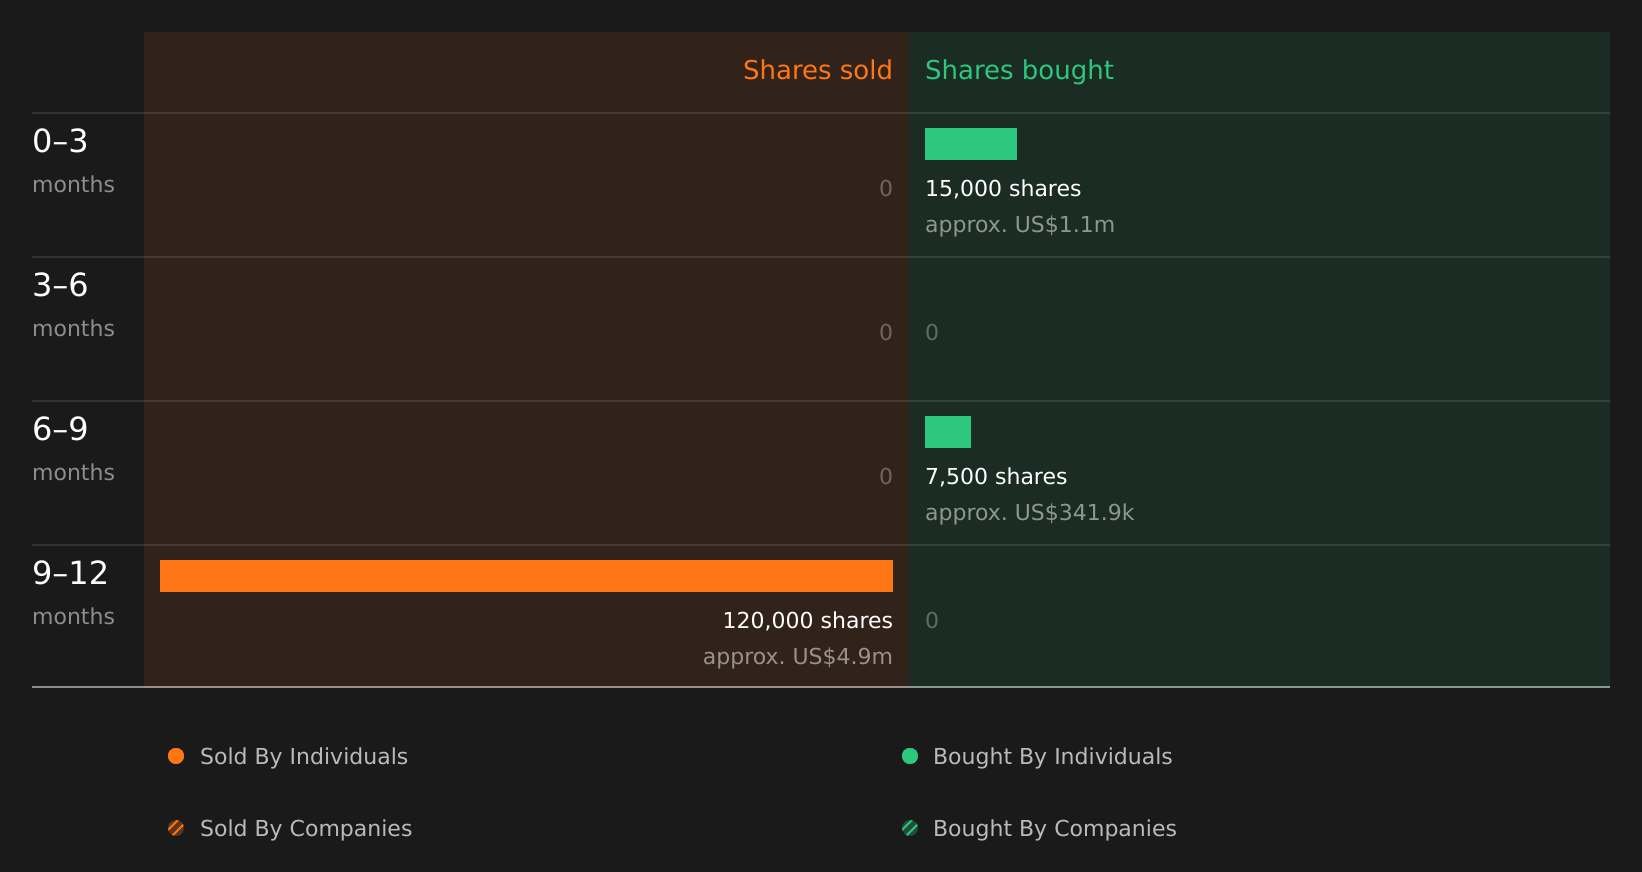
Task: Click the green 0–3 months bought bar
Action: [x=971, y=144]
